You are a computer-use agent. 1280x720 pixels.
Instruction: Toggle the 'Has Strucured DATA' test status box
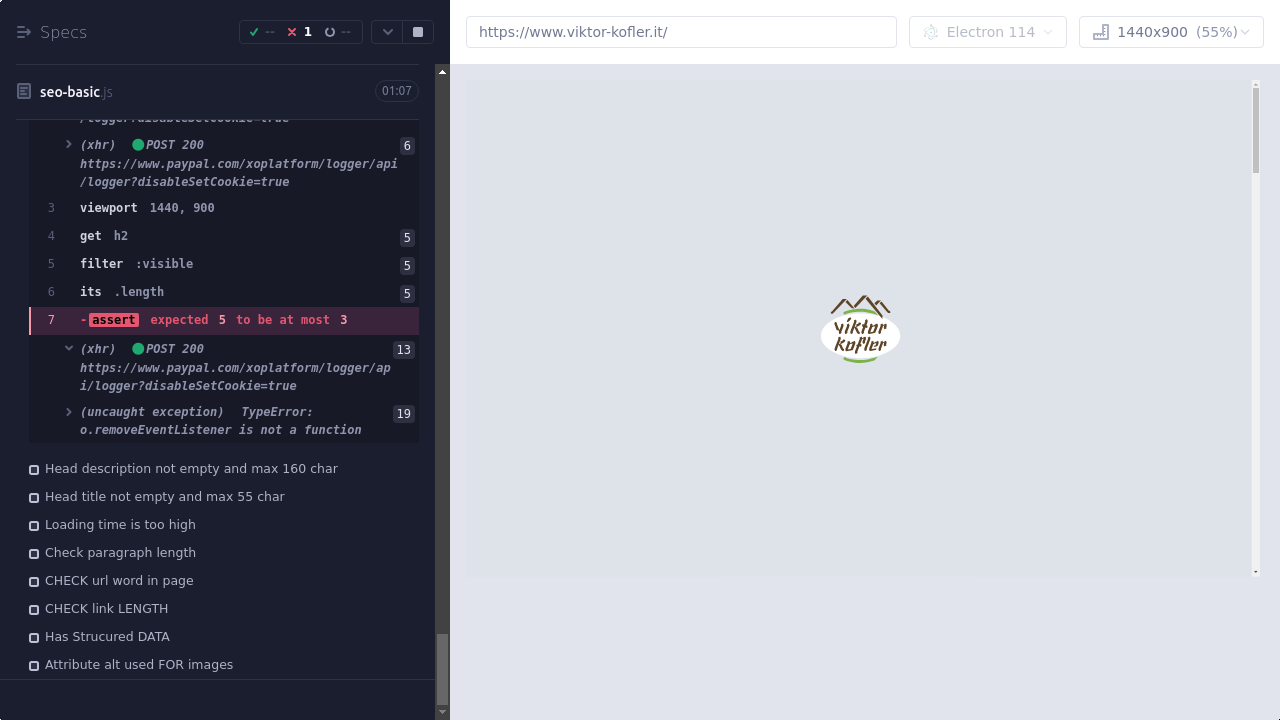34,638
